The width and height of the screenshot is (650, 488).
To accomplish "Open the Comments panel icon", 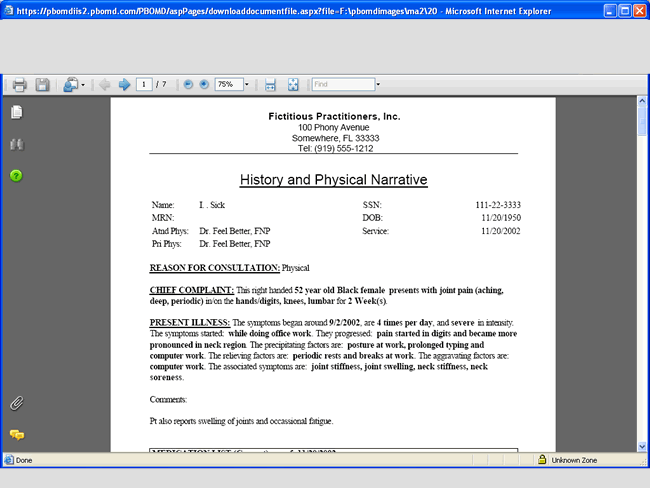I will pos(16,434).
